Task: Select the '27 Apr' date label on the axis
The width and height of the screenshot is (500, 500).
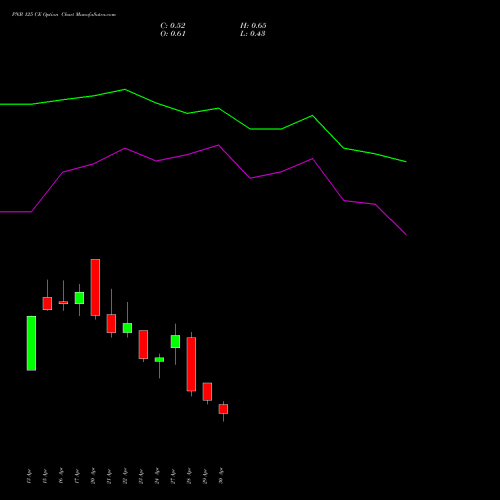Action: pyautogui.click(x=173, y=476)
